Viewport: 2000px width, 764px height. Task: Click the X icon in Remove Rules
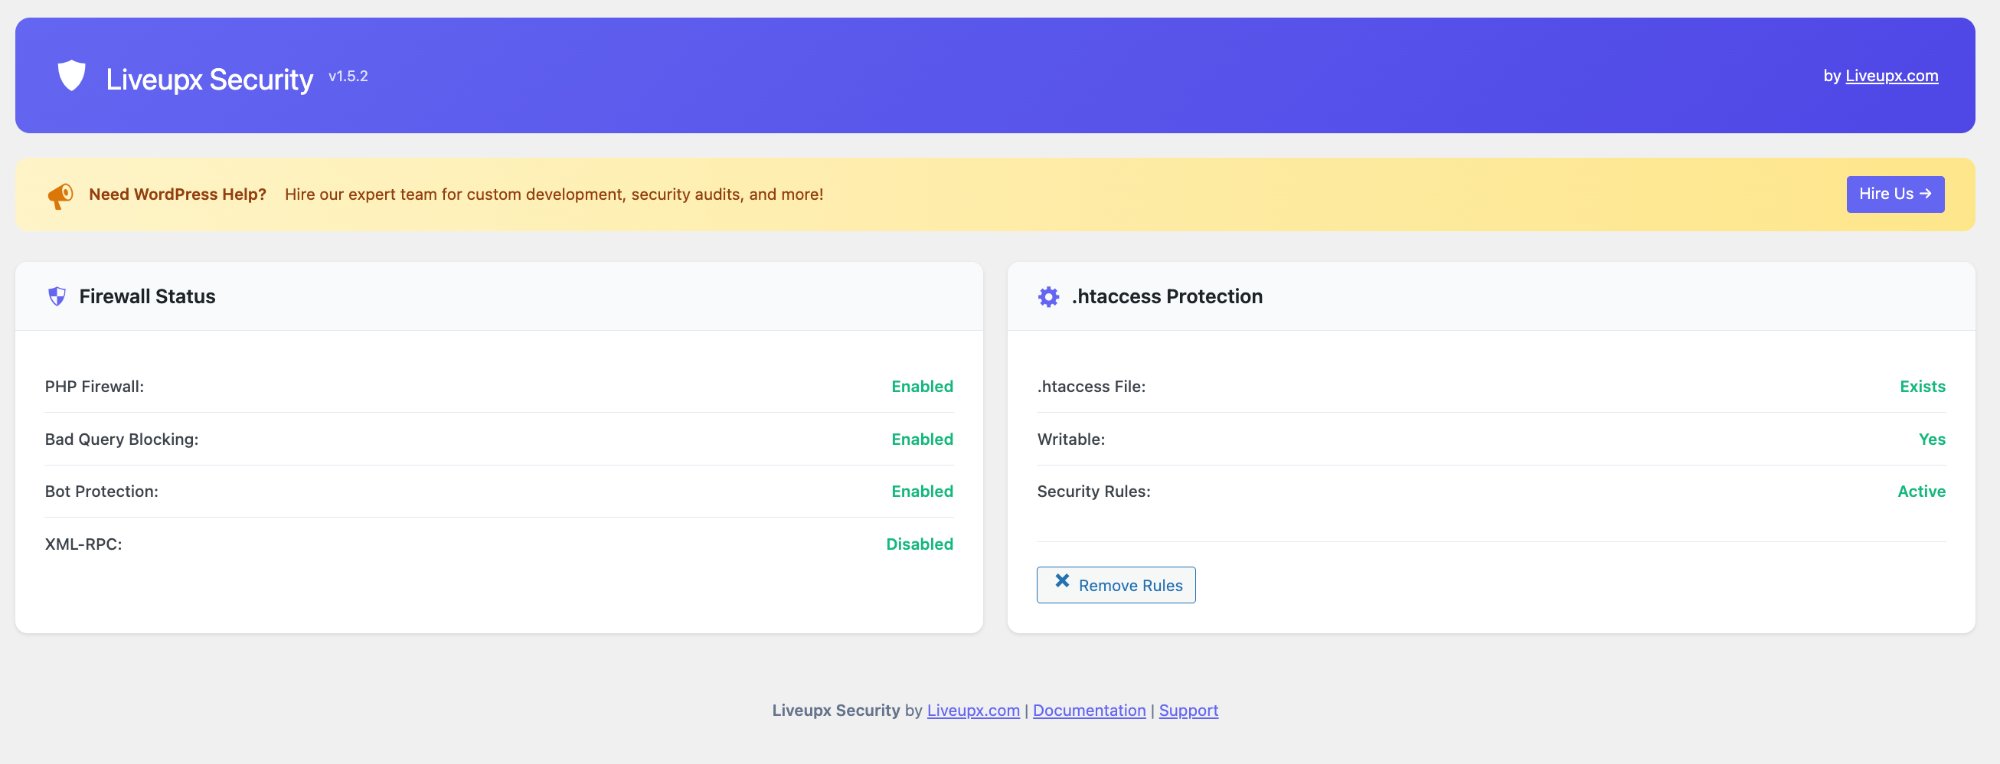coord(1062,581)
